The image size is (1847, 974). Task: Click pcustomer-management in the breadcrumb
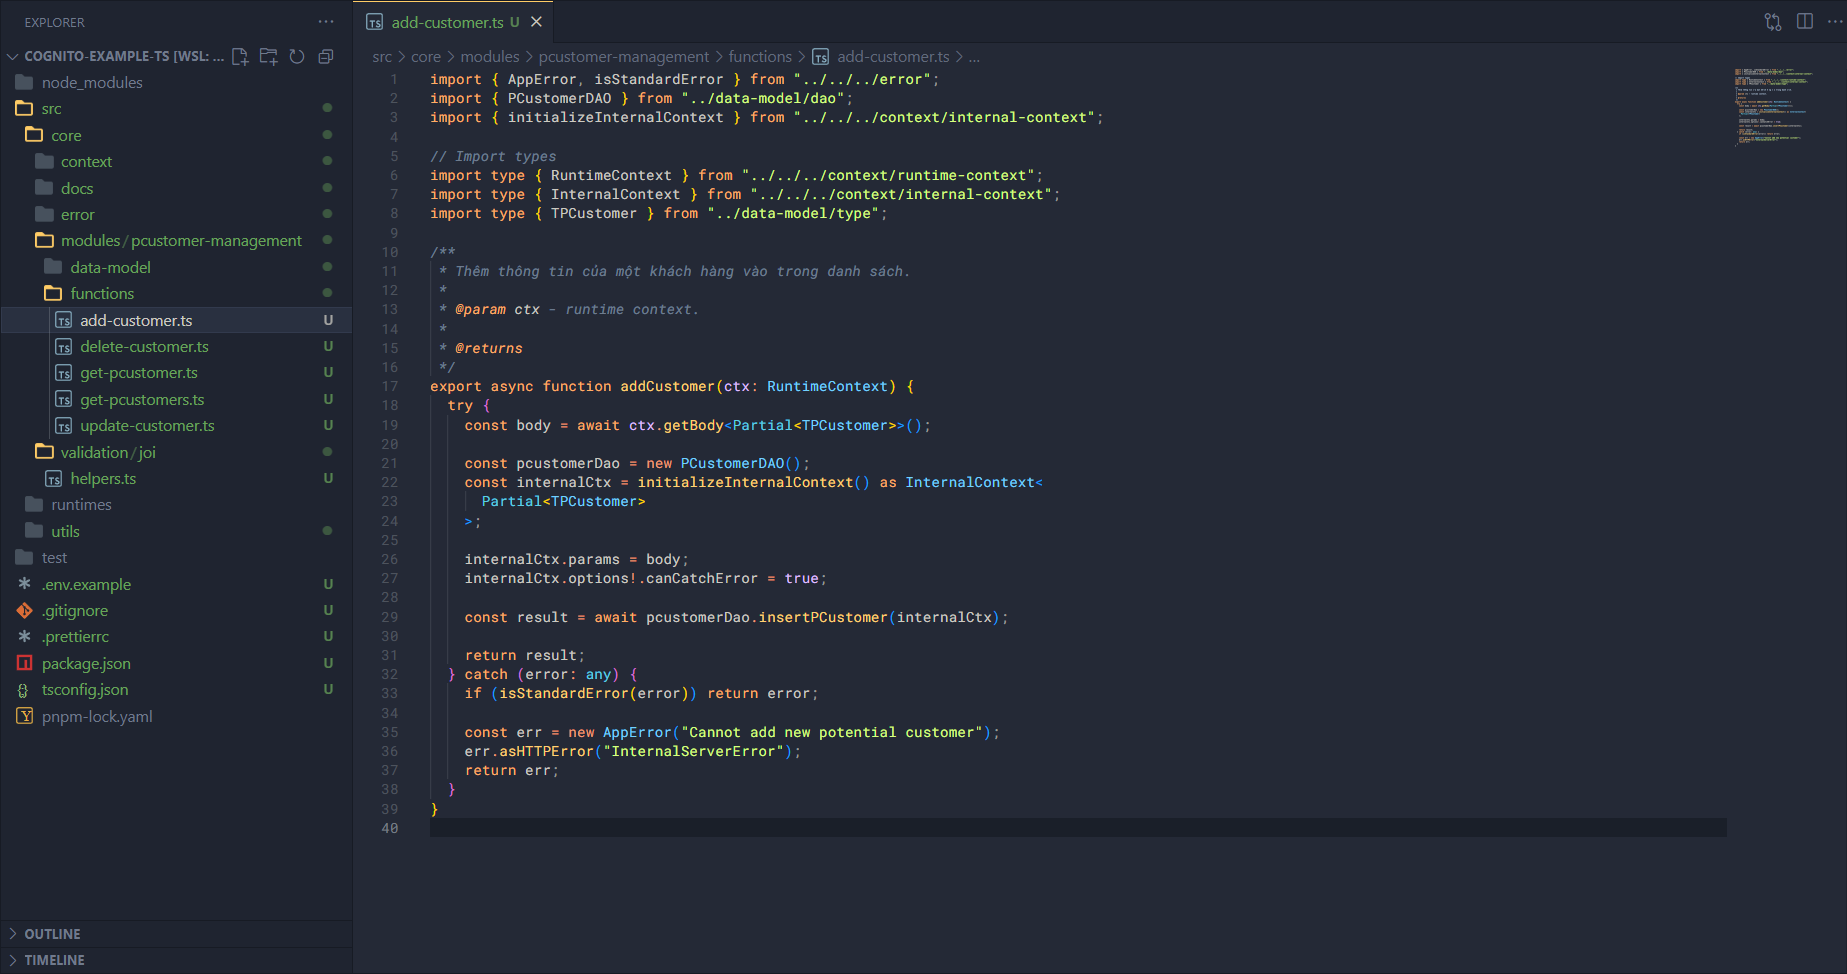(x=623, y=57)
